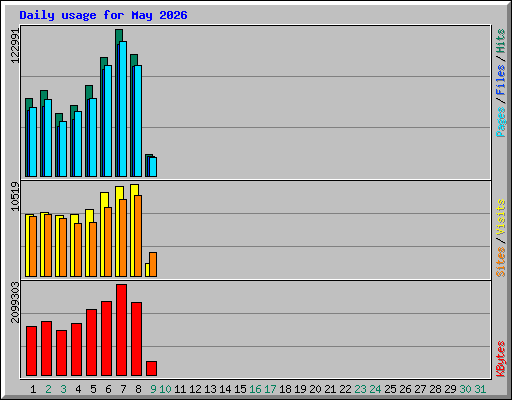
Task: Click the orange Sites bar for day 6
Action: 108,242
